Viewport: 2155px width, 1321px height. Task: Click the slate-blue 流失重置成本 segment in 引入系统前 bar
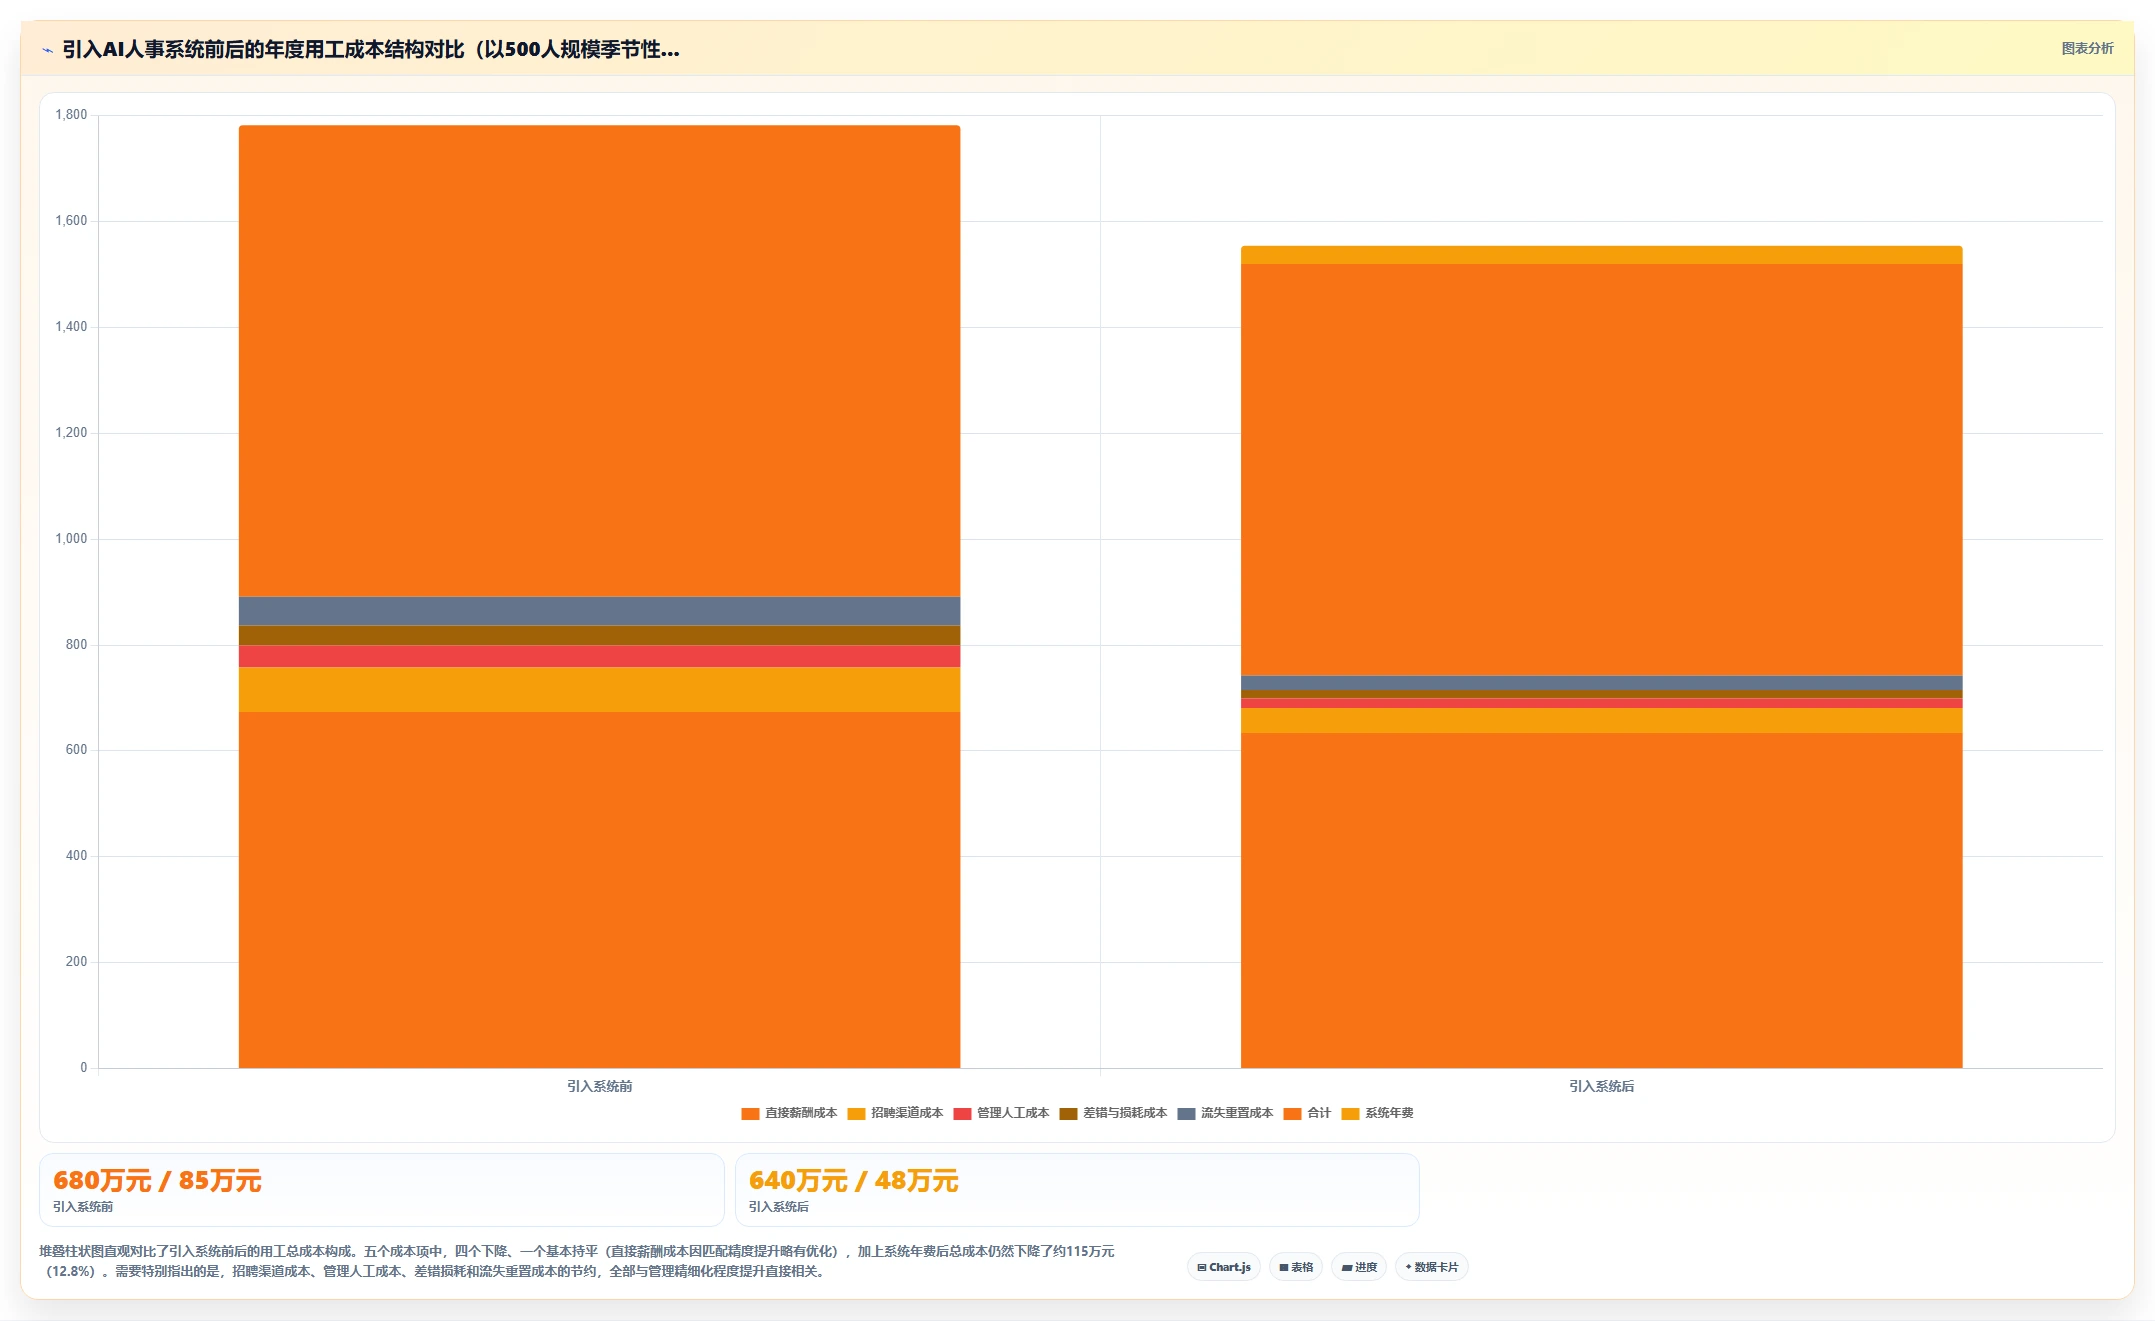pos(599,611)
